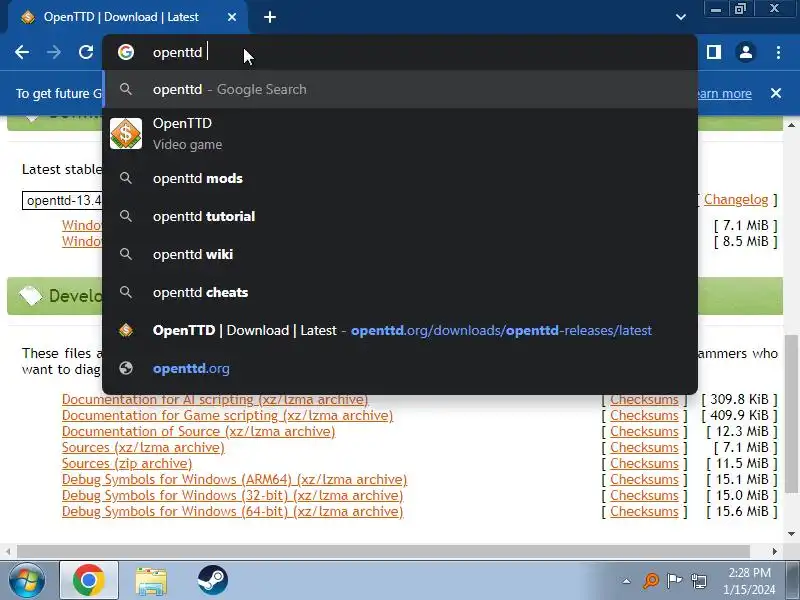
Task: Show hidden system tray icons
Action: 627,581
